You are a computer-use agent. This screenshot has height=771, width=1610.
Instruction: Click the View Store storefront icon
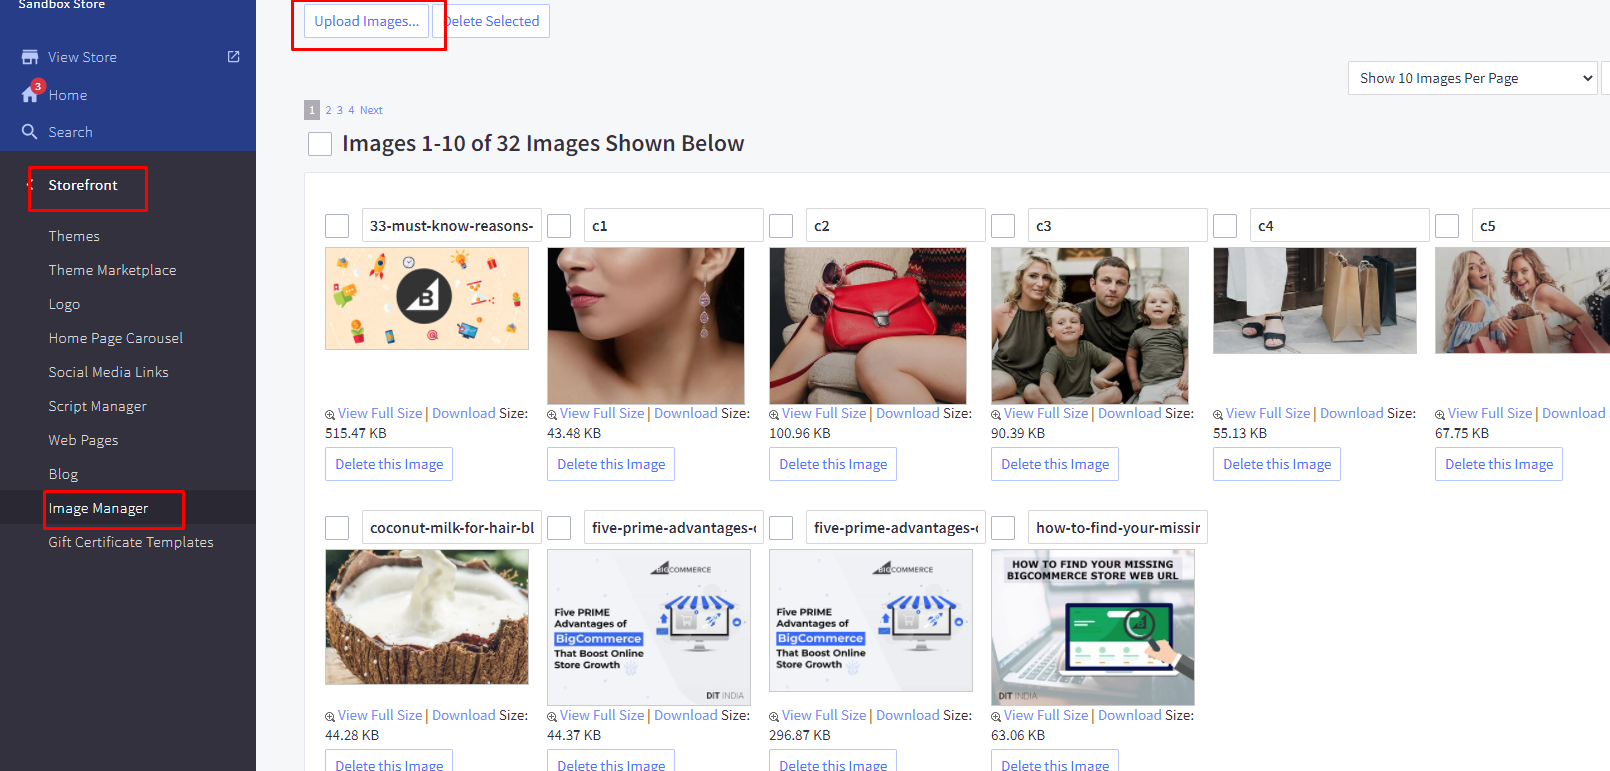click(x=30, y=57)
